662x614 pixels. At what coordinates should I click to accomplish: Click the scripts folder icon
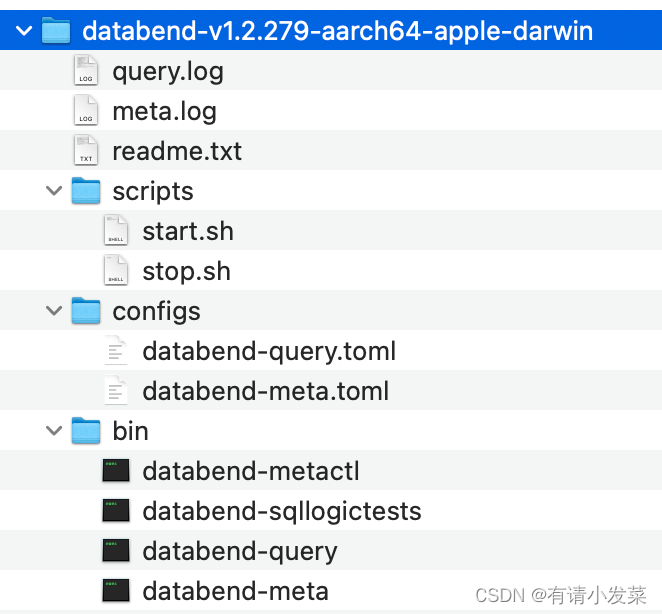87,191
